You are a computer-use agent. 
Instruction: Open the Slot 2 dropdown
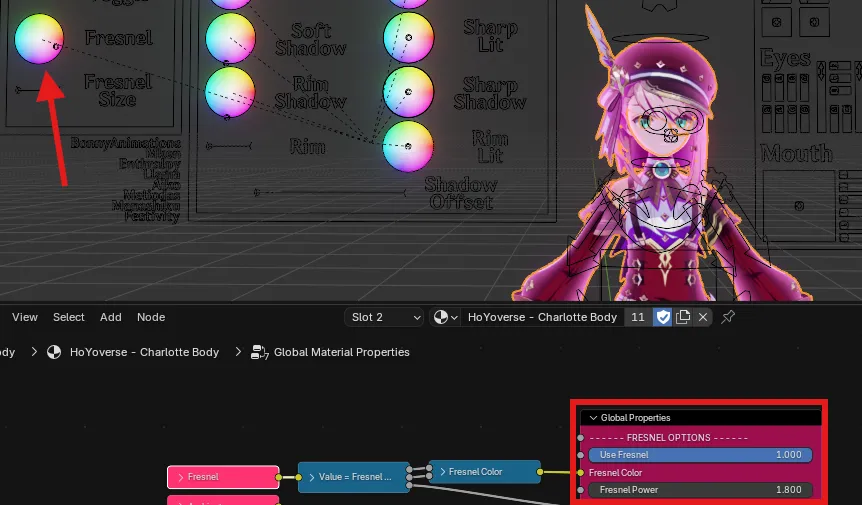click(x=384, y=317)
